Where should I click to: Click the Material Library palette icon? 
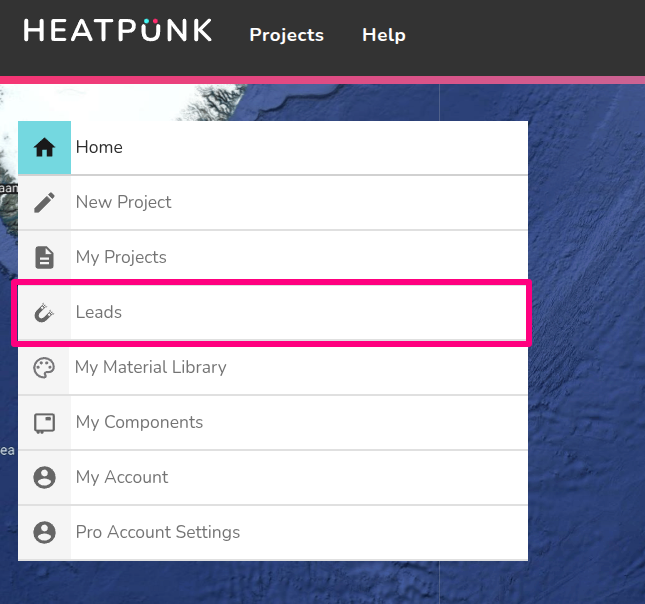coord(44,368)
